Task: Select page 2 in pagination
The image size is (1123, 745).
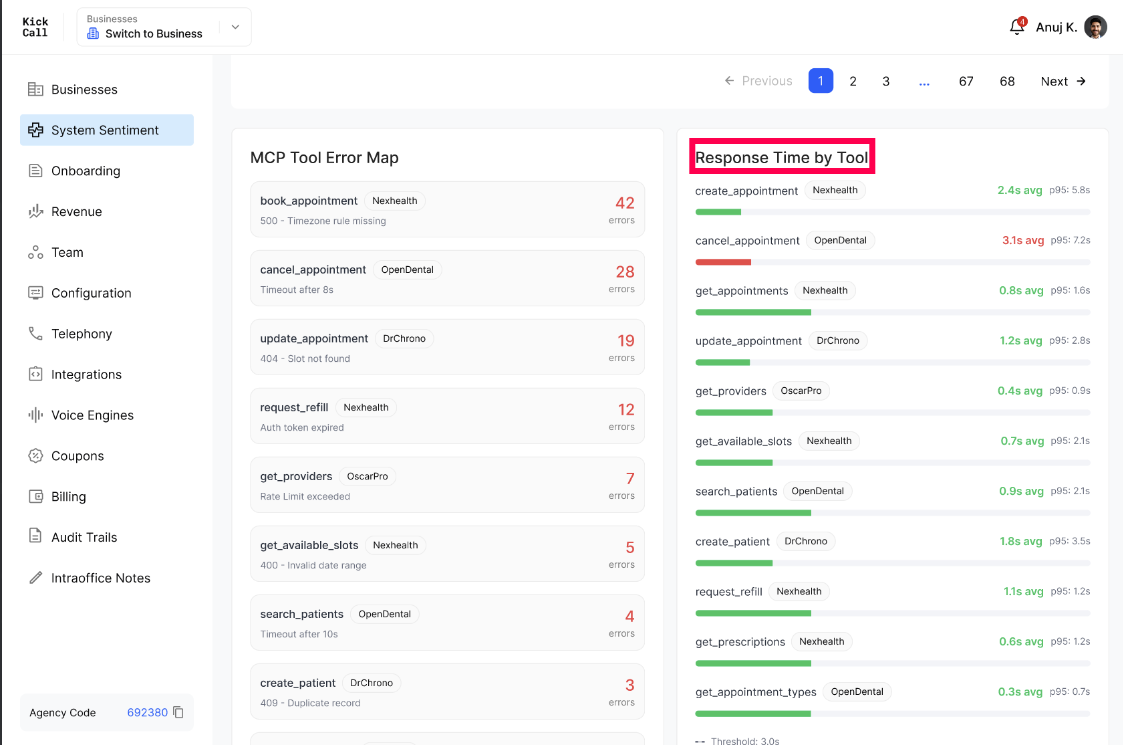Action: (x=853, y=81)
